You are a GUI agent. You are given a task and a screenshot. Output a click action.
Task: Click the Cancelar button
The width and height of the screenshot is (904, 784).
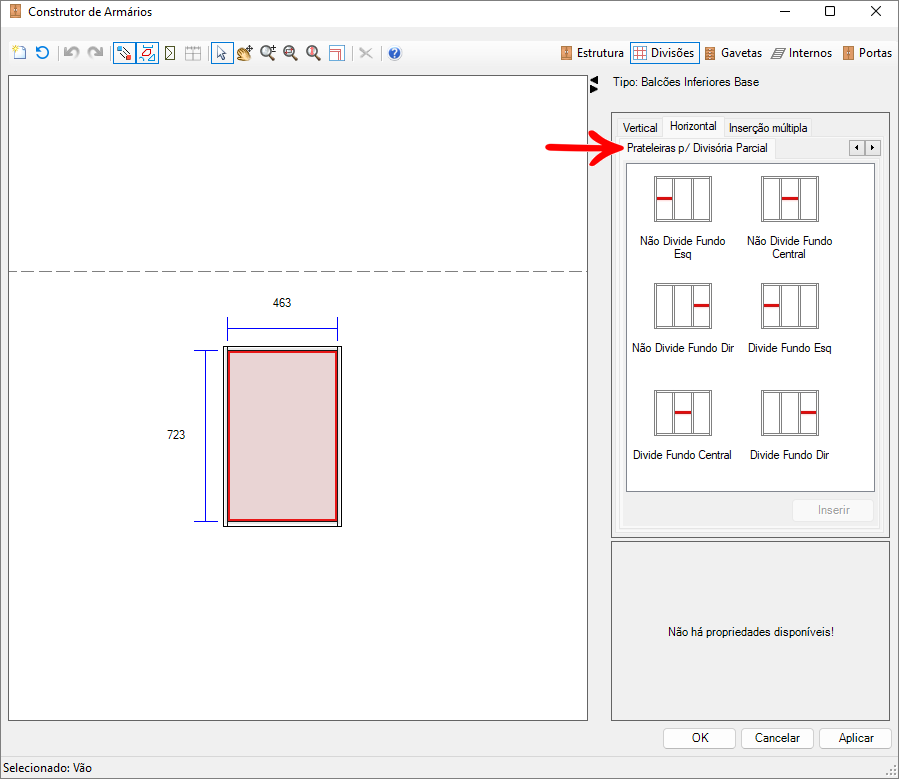coord(777,739)
